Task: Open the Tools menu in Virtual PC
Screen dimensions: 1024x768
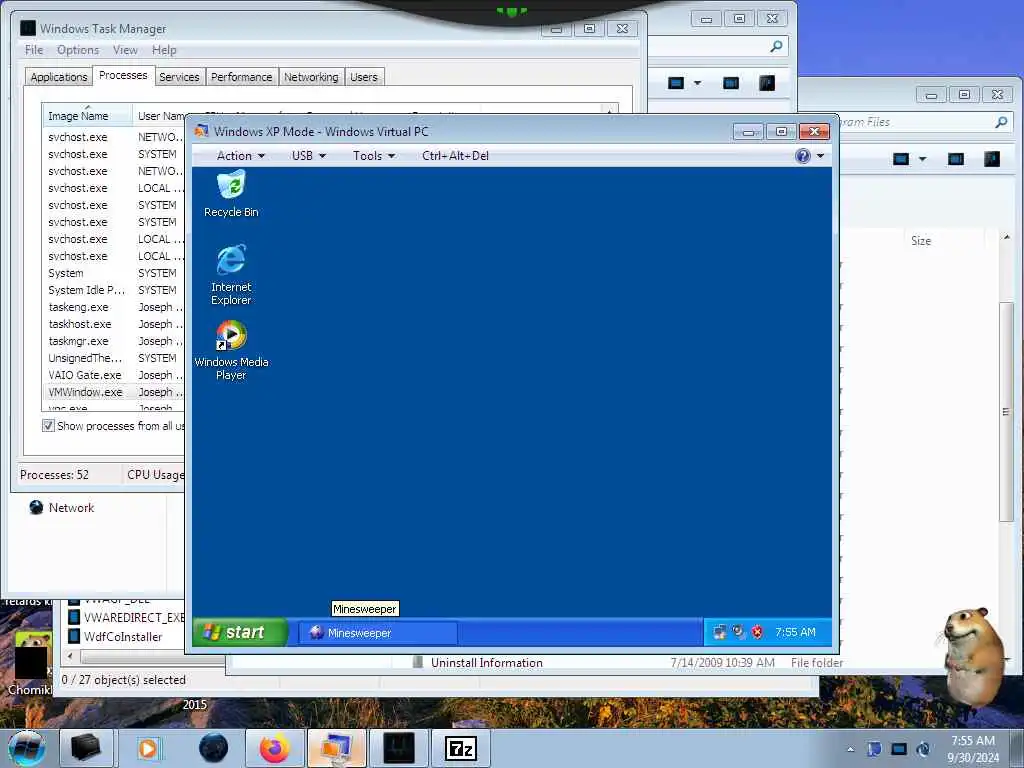Action: [x=374, y=155]
